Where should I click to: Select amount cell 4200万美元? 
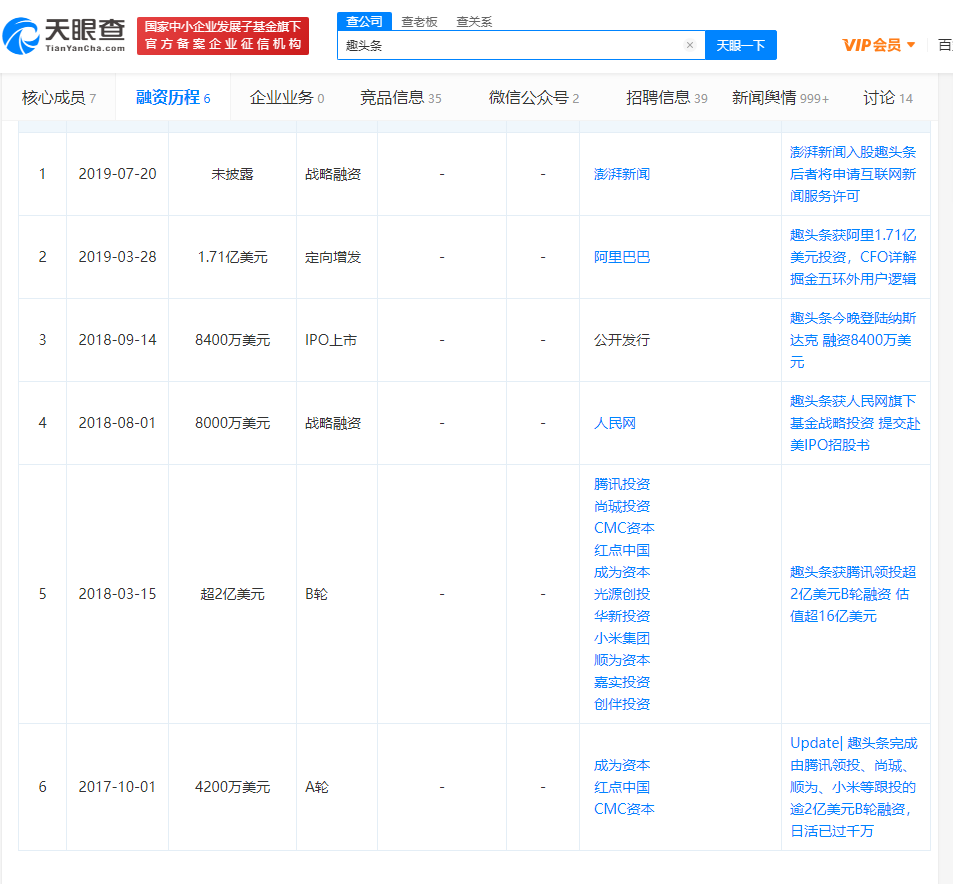[x=232, y=787]
